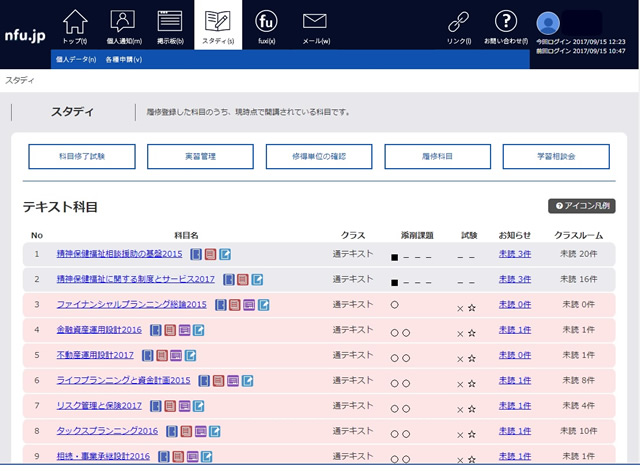This screenshot has height=471, width=640.
Task: Click blue book icon for ファイナンシャルプランニング総論2015
Action: tap(221, 305)
